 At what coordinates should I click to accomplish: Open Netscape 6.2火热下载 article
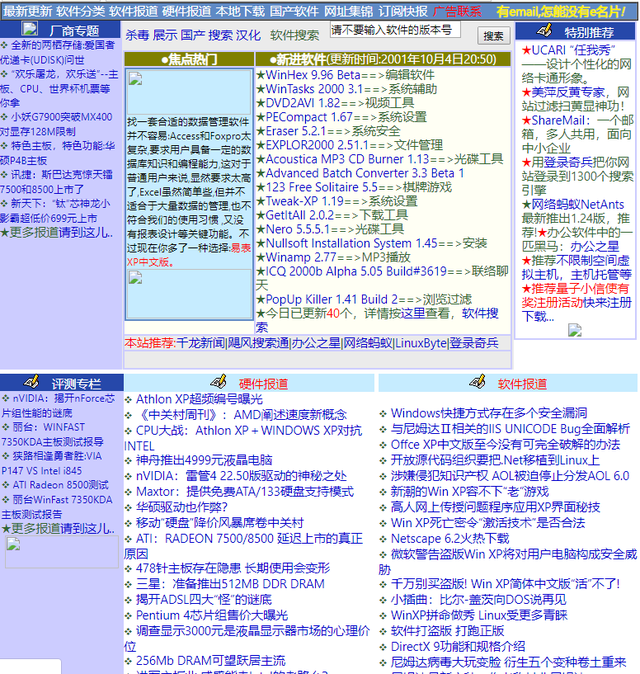point(450,539)
